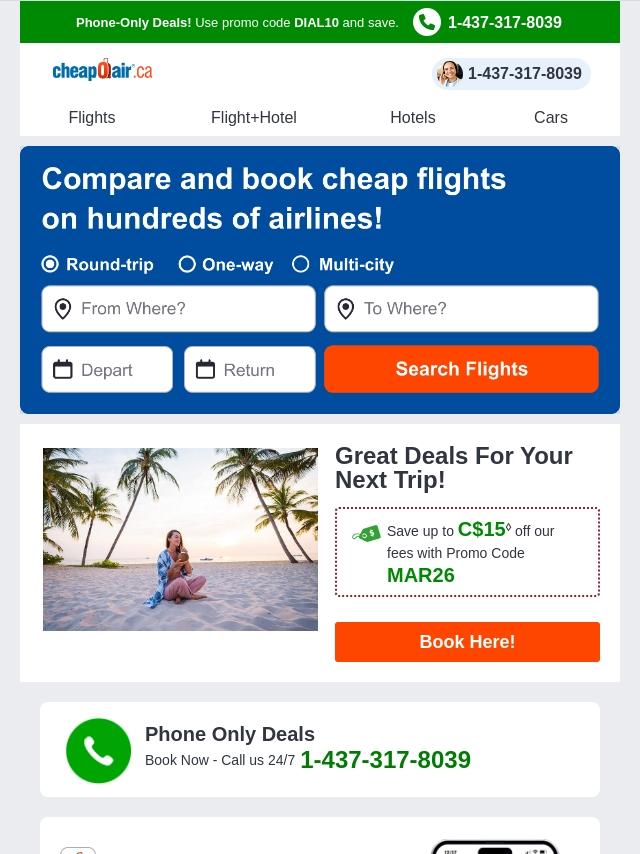Select the Multi-city radio option

(x=301, y=264)
